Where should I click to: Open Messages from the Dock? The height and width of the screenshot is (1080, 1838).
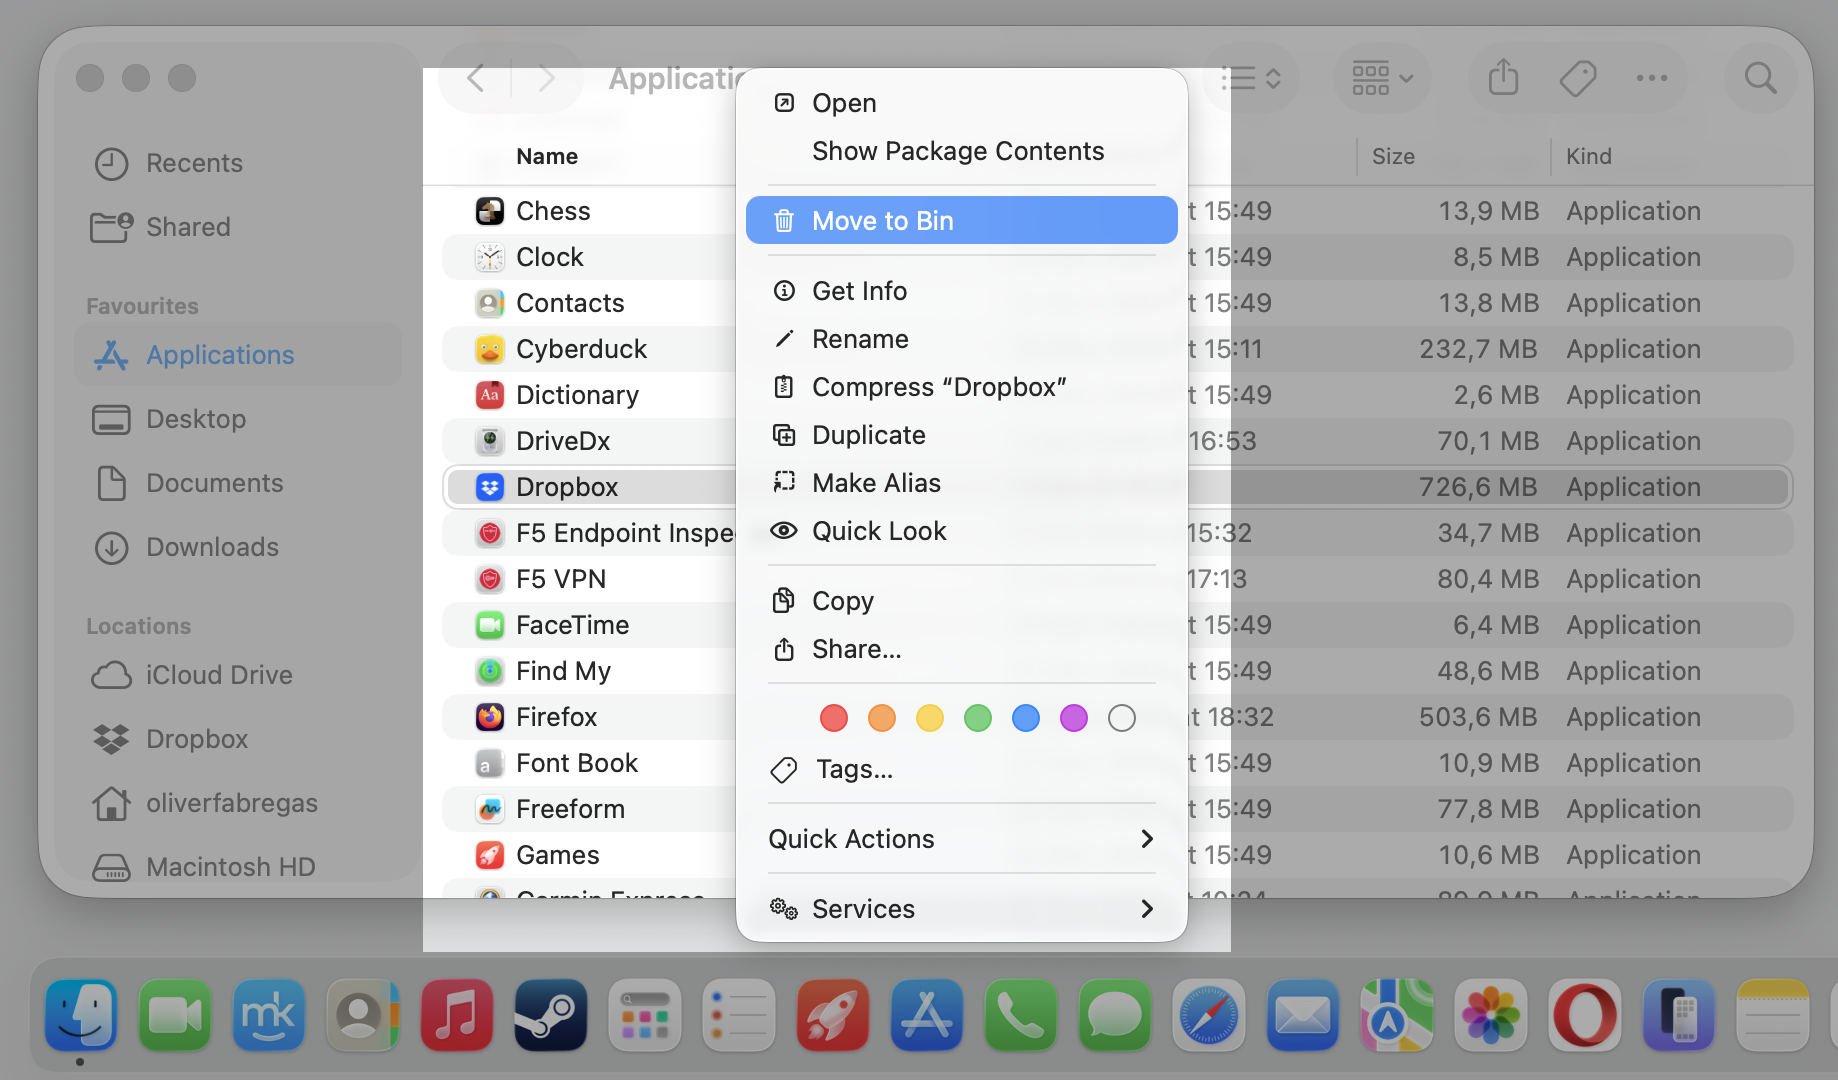coord(1115,1015)
